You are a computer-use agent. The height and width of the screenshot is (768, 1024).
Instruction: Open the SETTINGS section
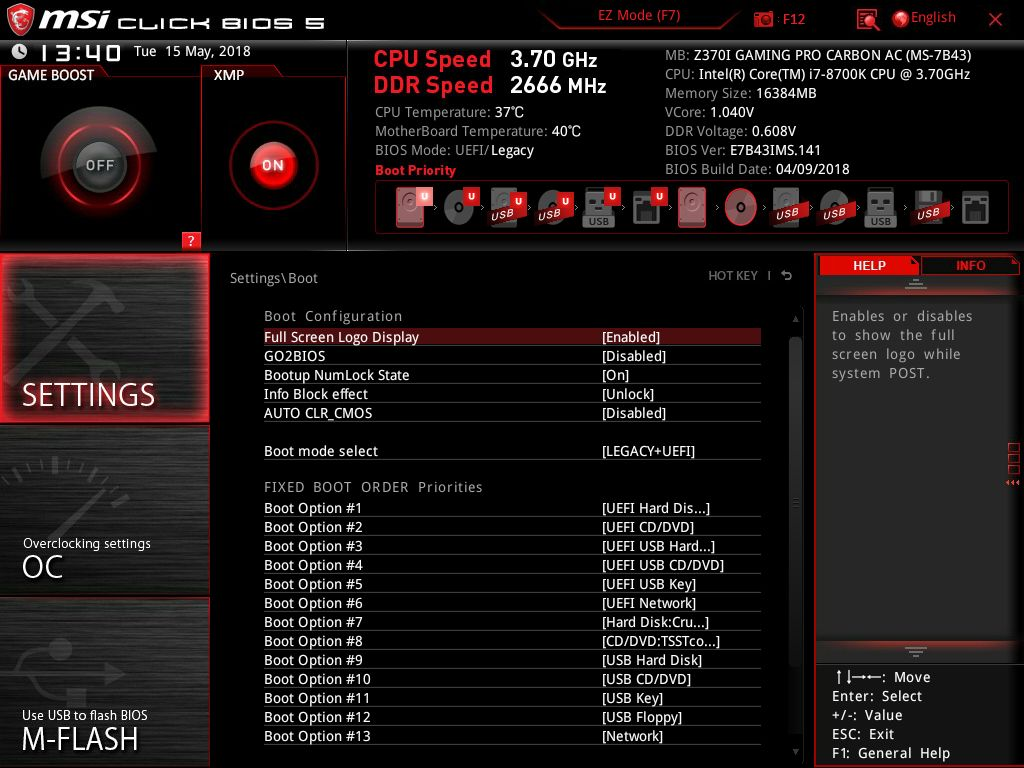point(104,338)
